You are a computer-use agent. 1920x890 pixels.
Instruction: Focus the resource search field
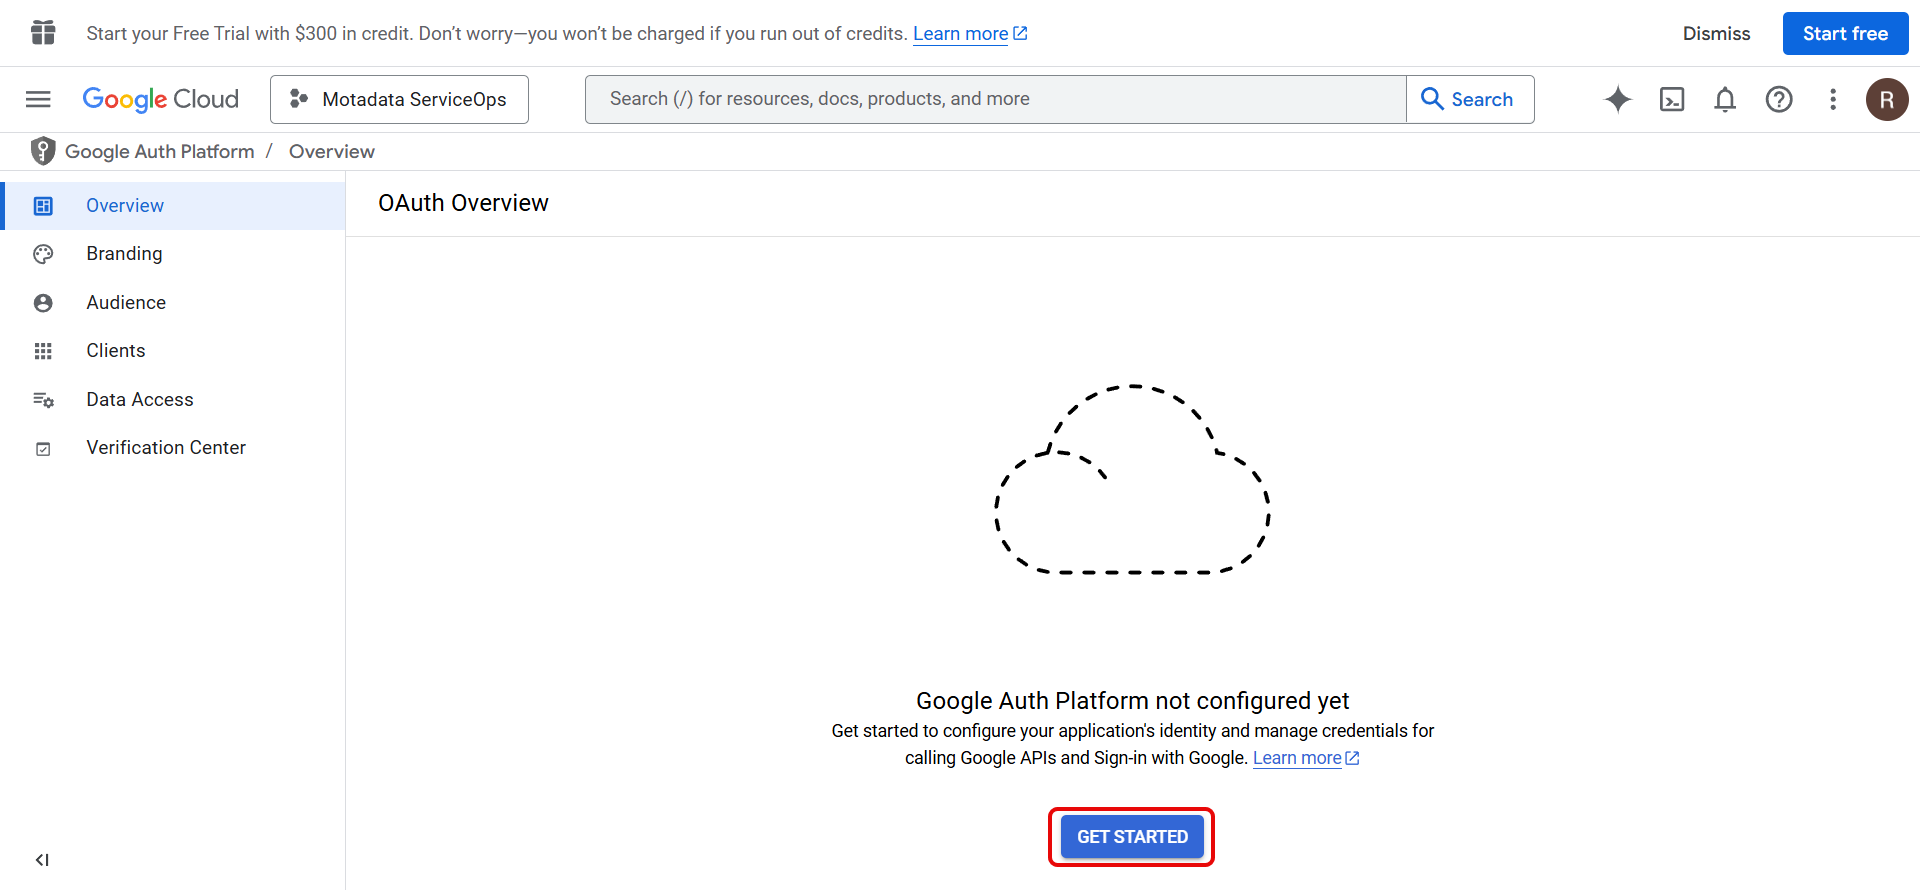pyautogui.click(x=995, y=99)
